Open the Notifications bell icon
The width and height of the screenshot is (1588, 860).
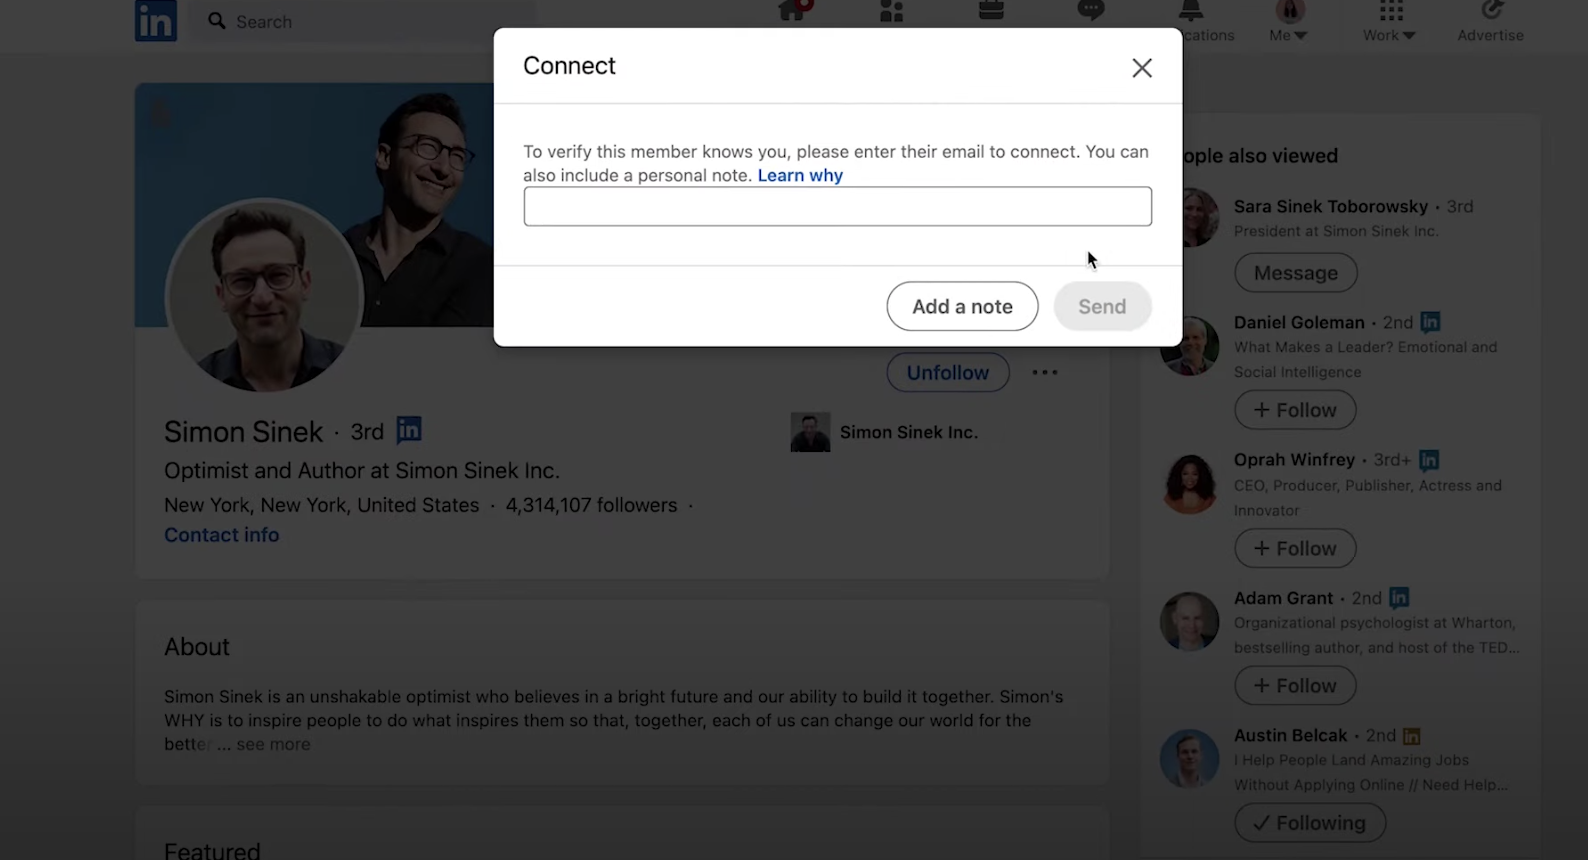pos(1190,11)
